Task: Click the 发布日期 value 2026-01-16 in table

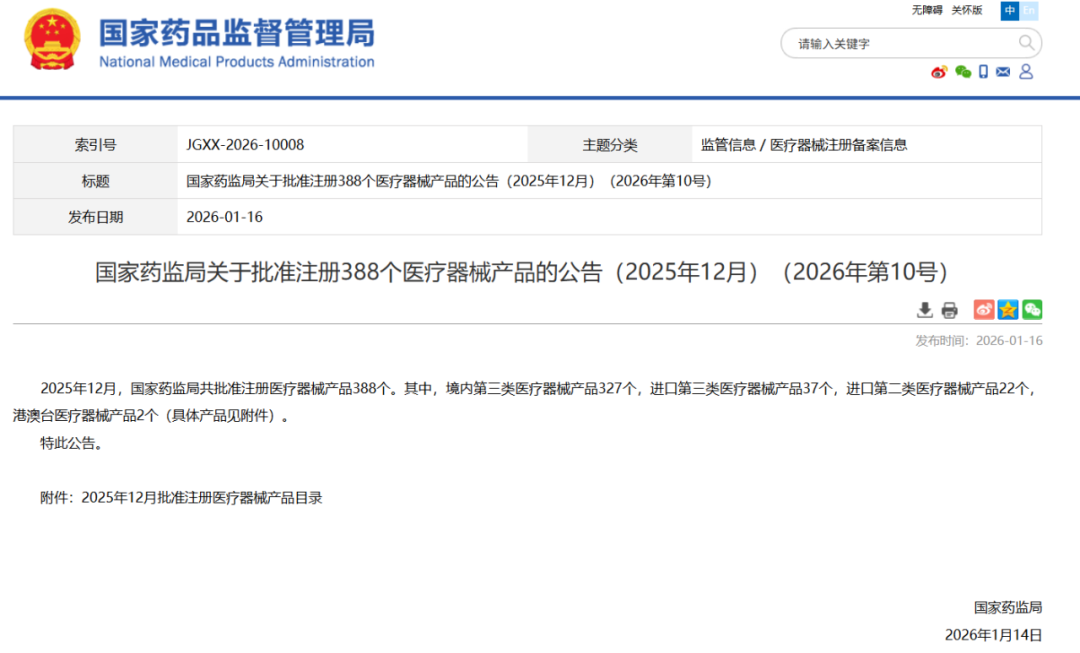Action: (x=225, y=217)
